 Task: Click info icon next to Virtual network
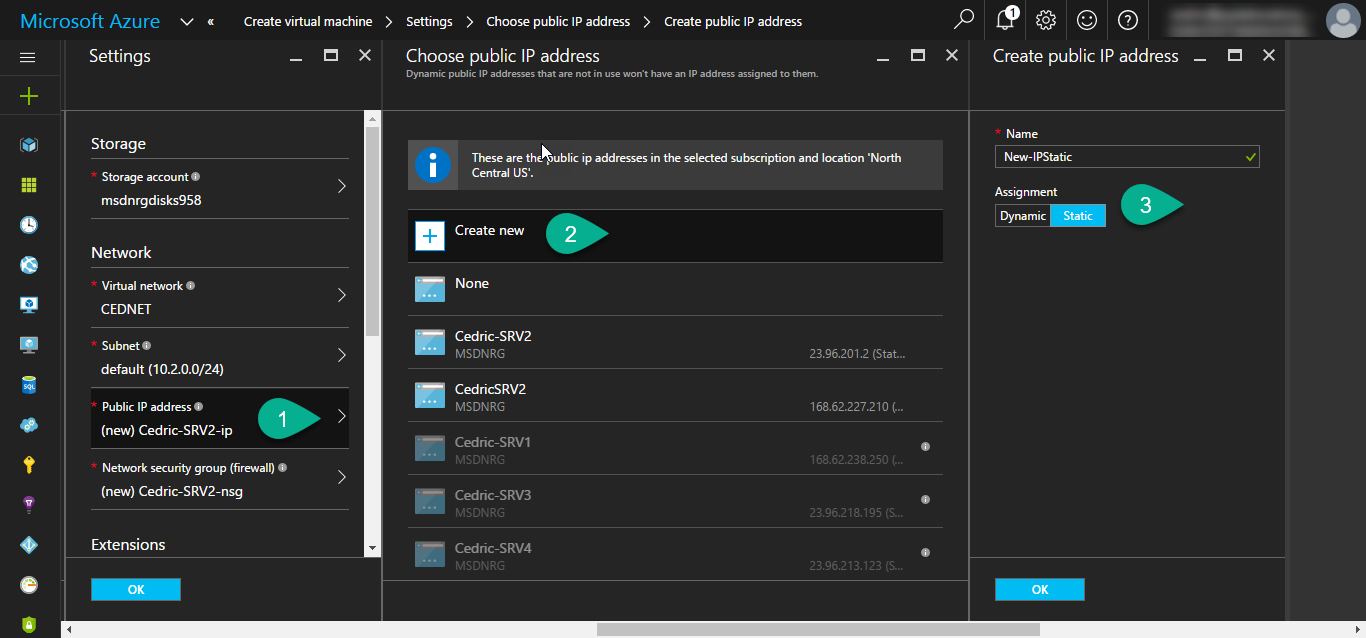pos(190,285)
